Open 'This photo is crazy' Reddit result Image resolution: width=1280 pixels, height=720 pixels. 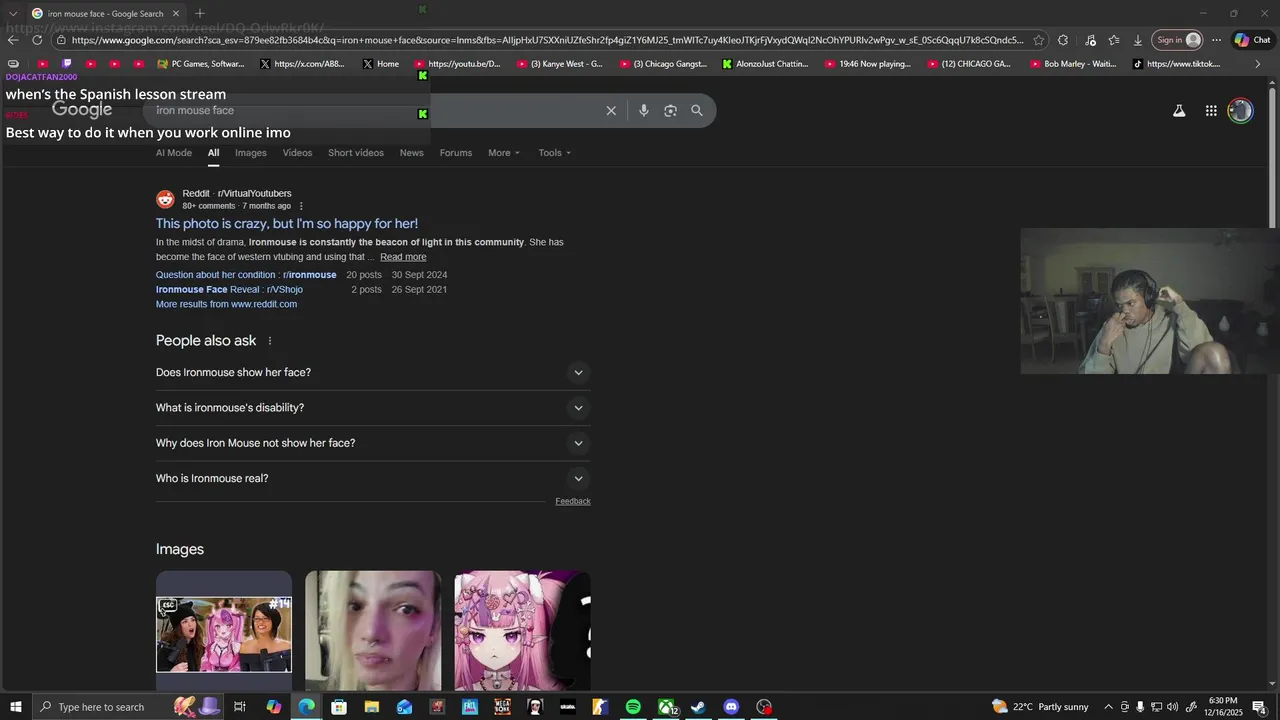(287, 224)
